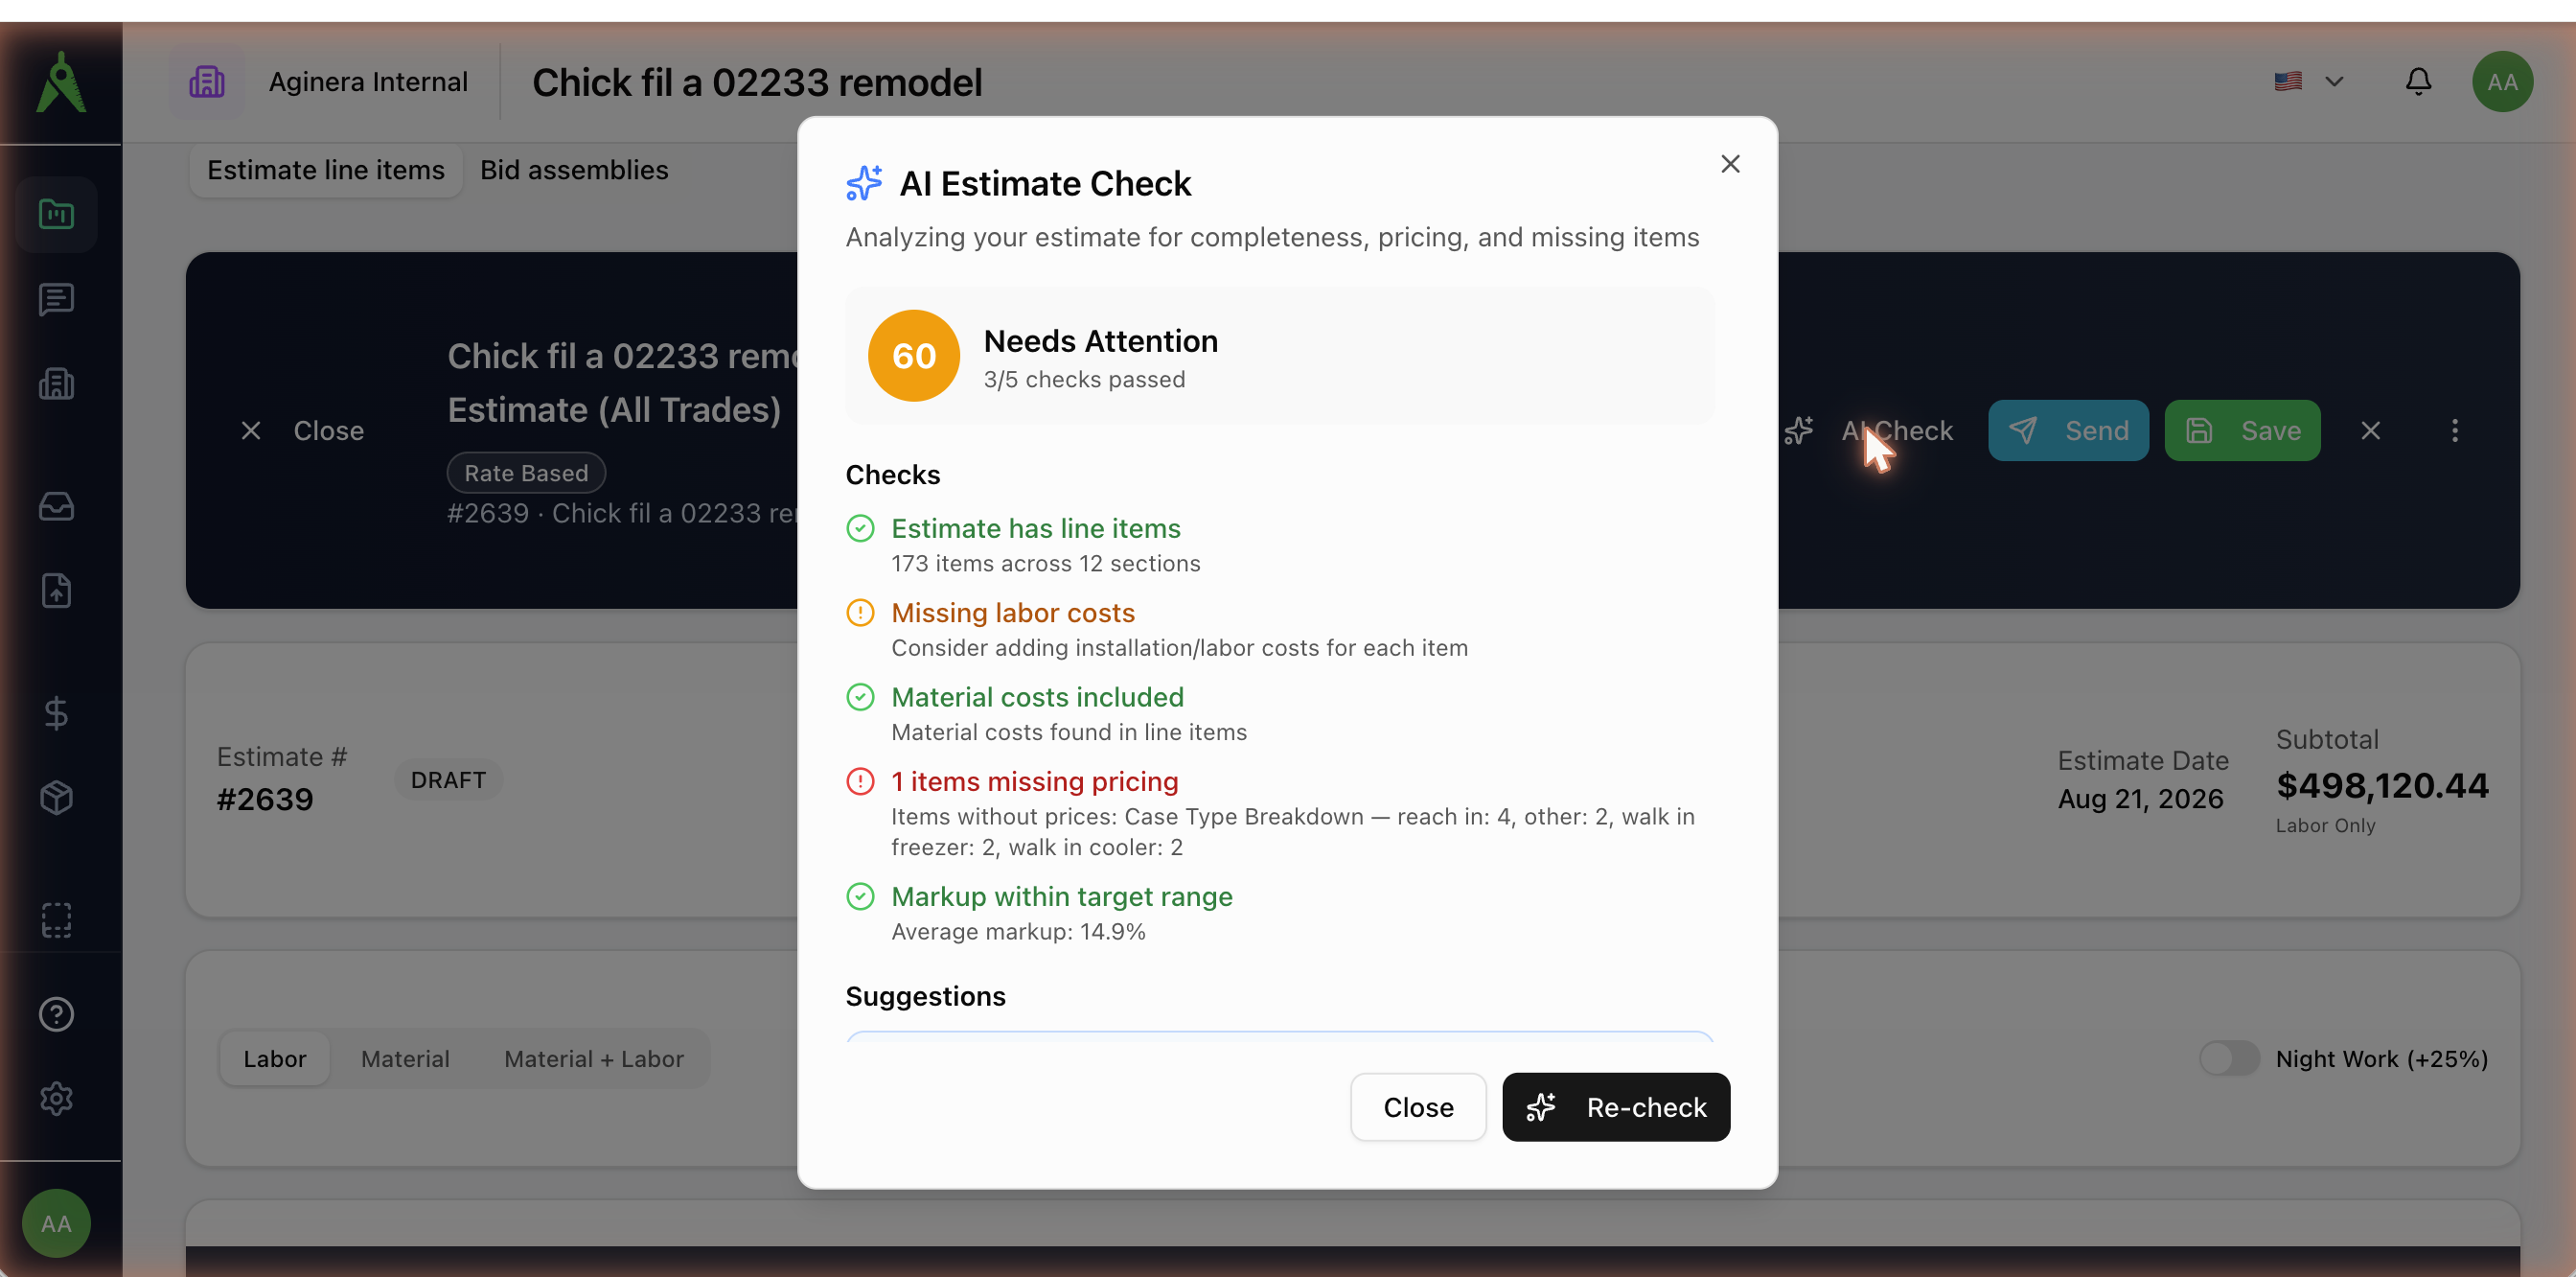Click the AA avatar at the sidebar bottom

click(x=56, y=1223)
